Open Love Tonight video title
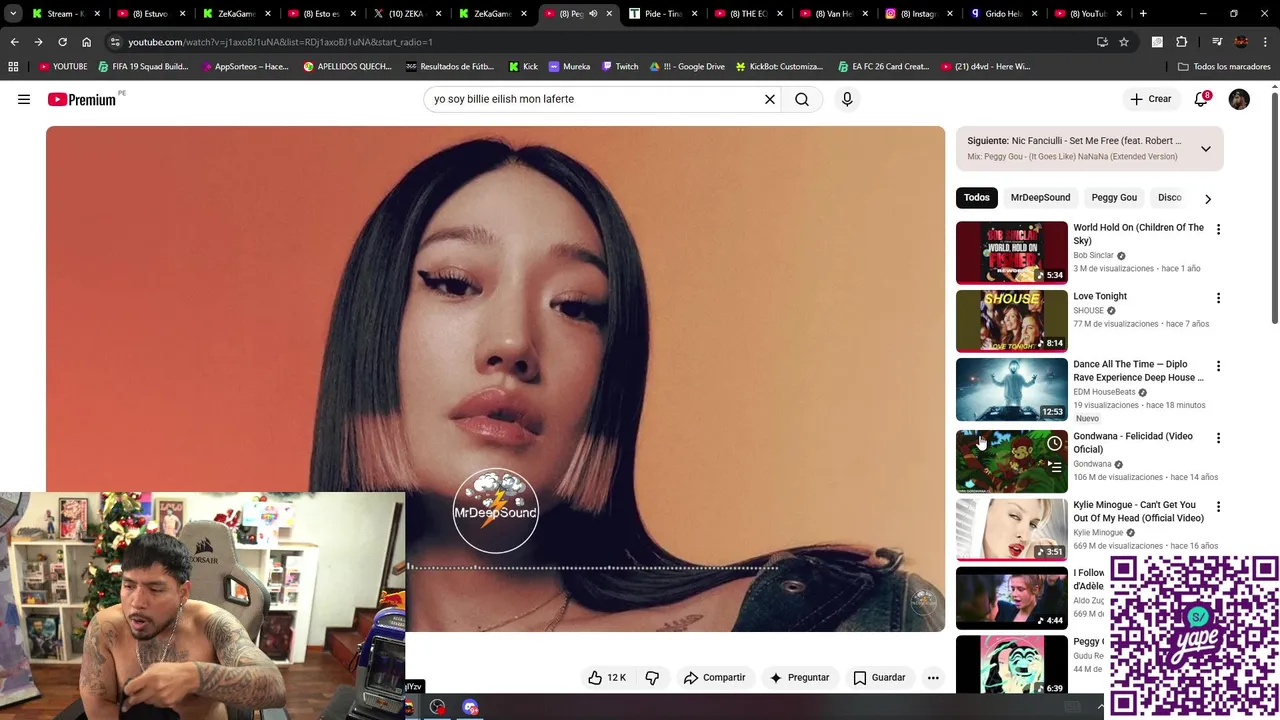The width and height of the screenshot is (1280, 720). coord(1100,296)
